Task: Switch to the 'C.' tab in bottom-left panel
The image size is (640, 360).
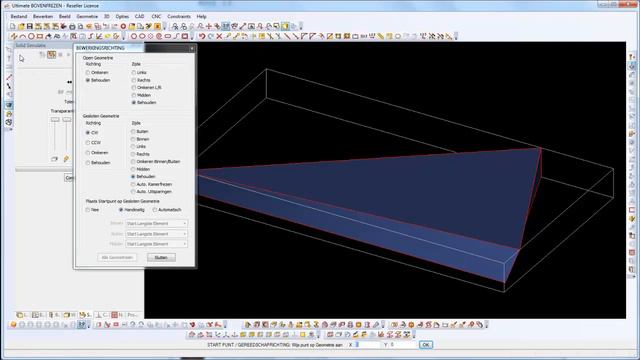Action: click(x=102, y=315)
